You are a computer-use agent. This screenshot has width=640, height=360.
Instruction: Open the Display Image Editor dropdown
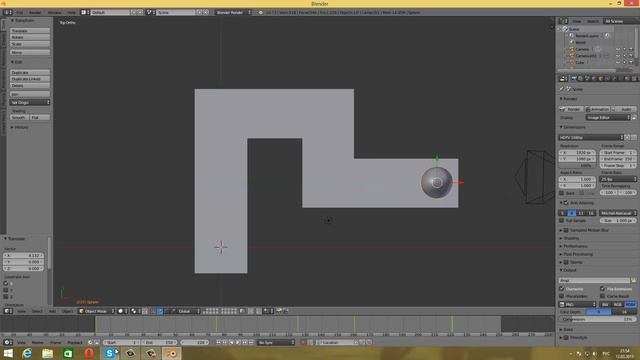pyautogui.click(x=608, y=118)
